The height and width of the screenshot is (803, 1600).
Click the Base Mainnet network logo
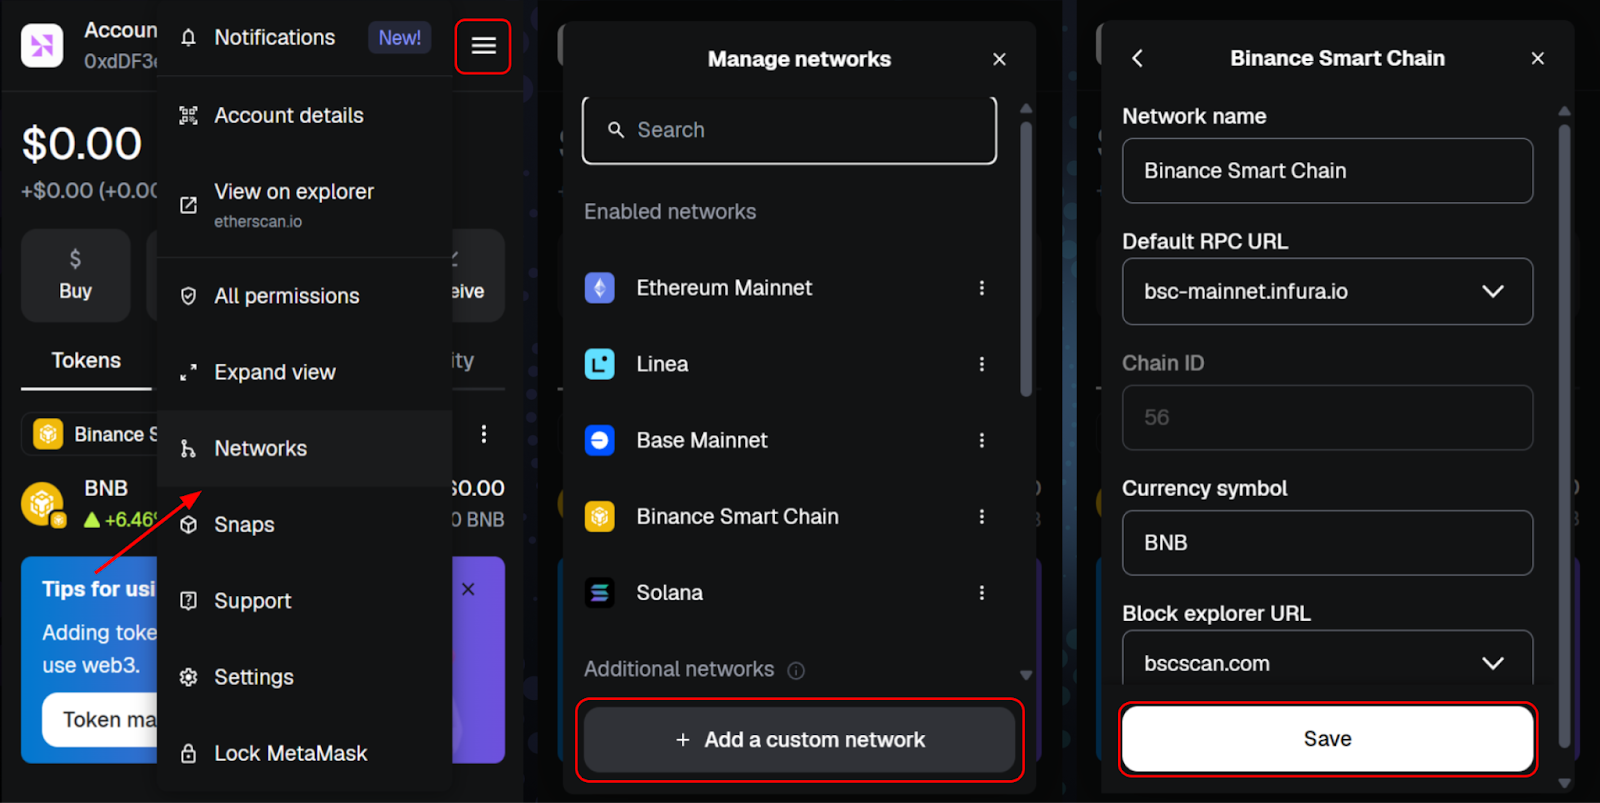599,440
